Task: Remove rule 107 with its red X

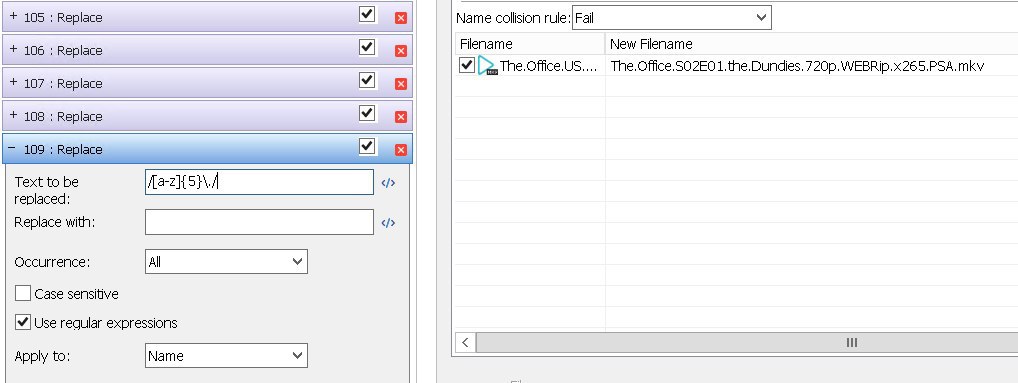Action: click(x=401, y=84)
